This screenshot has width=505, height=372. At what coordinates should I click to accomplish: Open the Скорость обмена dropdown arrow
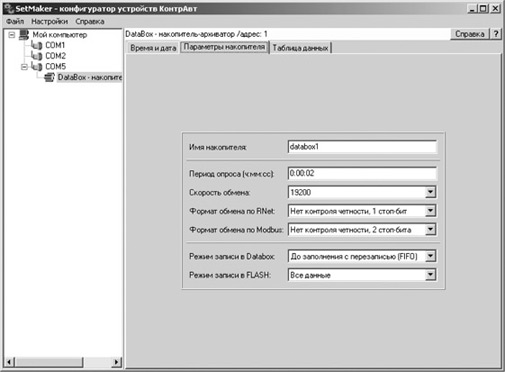pos(430,192)
